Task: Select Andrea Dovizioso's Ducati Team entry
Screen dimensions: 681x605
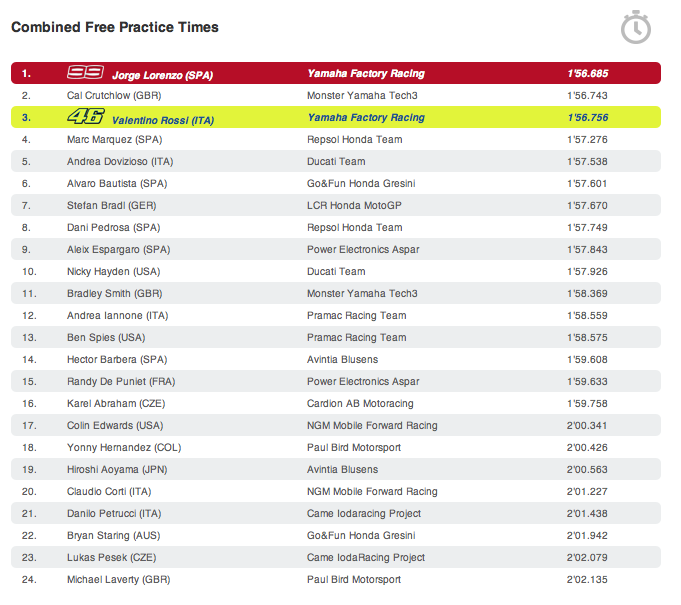Action: tap(336, 161)
